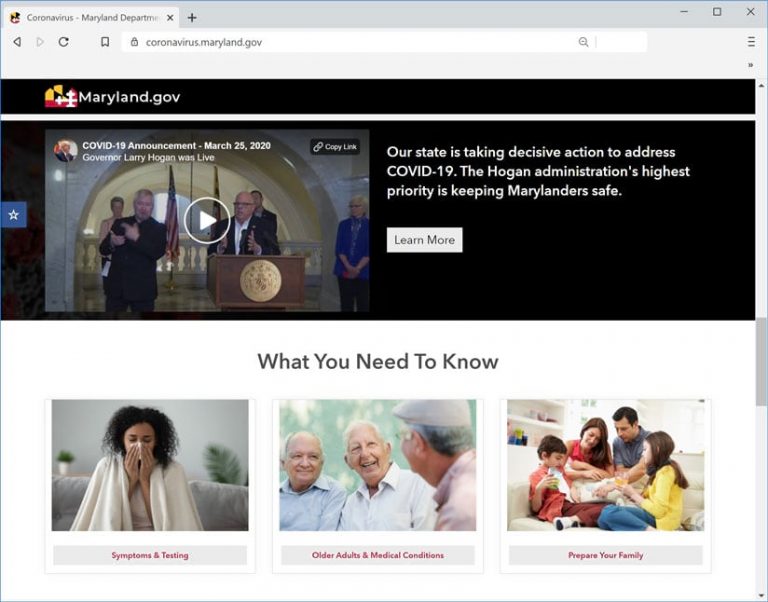Click the page vertical scrollbar thumb
The width and height of the screenshot is (768, 602).
[x=761, y=361]
